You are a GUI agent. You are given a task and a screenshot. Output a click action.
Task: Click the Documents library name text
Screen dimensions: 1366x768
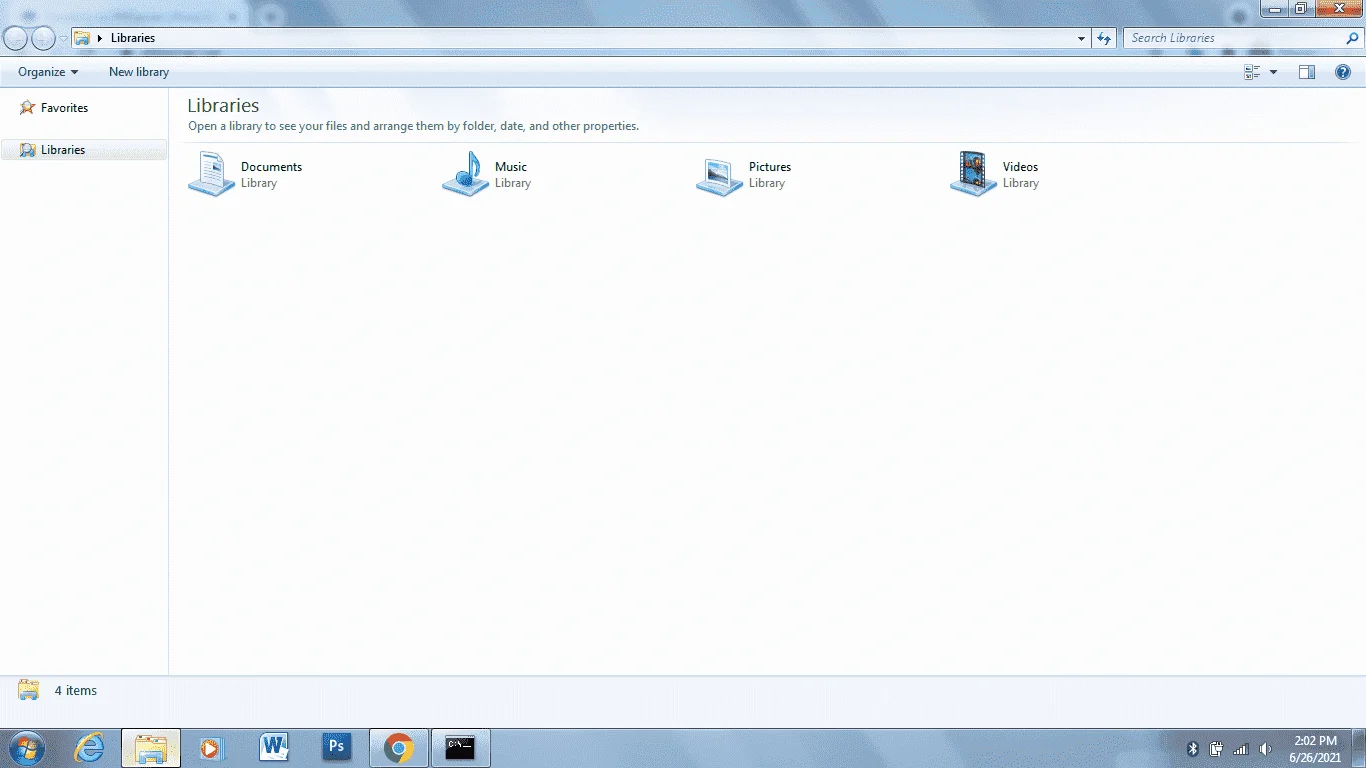click(x=271, y=167)
